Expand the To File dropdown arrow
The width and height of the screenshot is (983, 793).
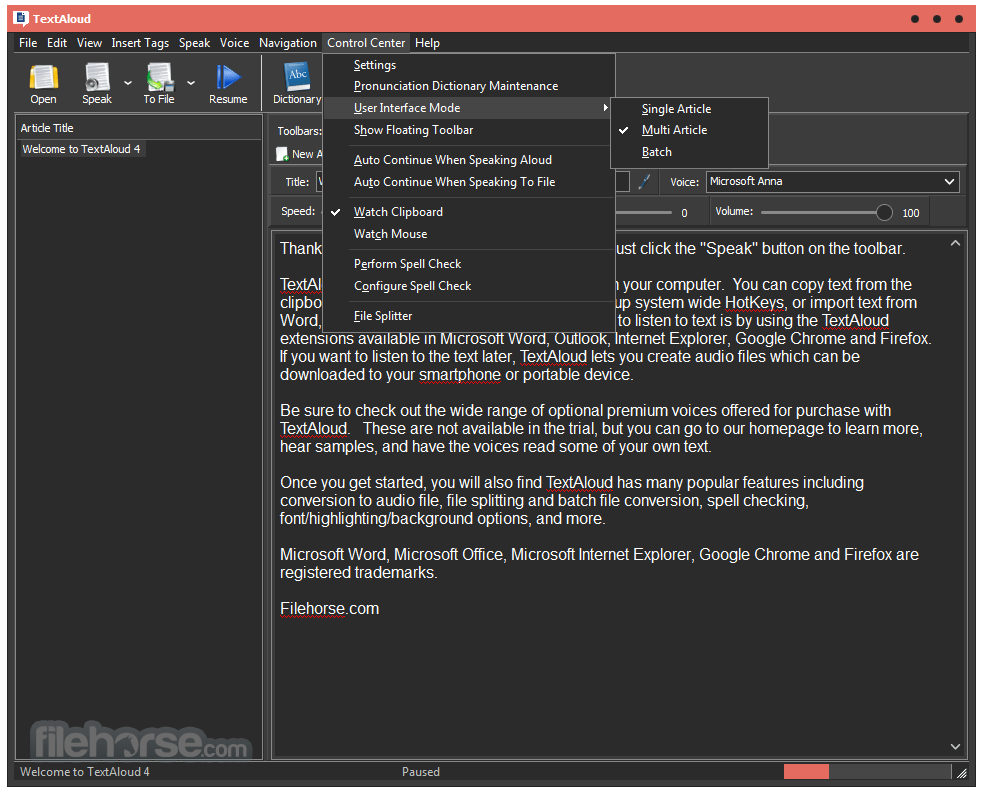coord(191,83)
